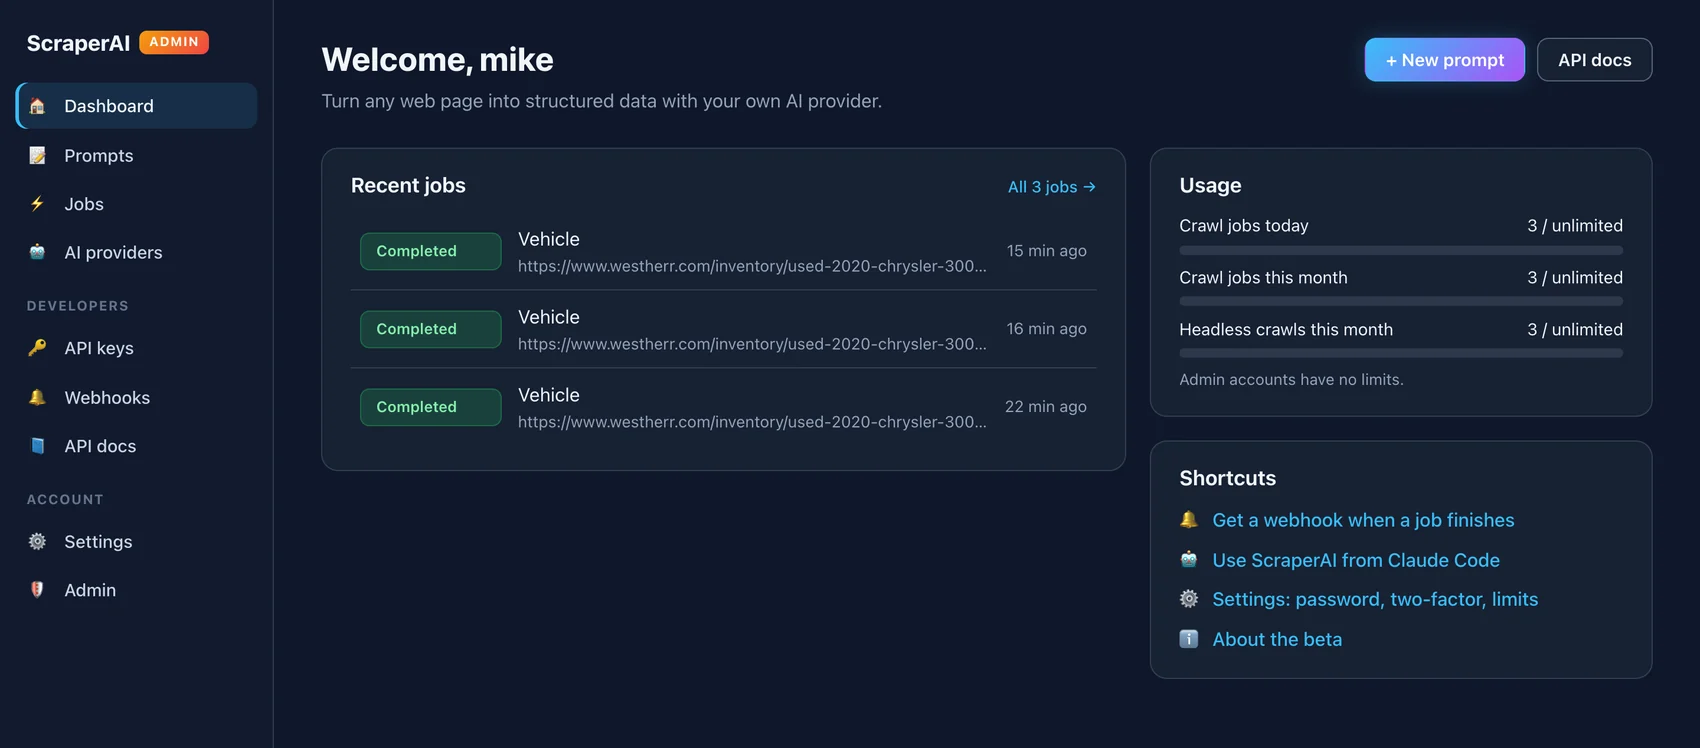1700x748 pixels.
Task: Create a new prompt with + New prompt
Action: [1445, 60]
